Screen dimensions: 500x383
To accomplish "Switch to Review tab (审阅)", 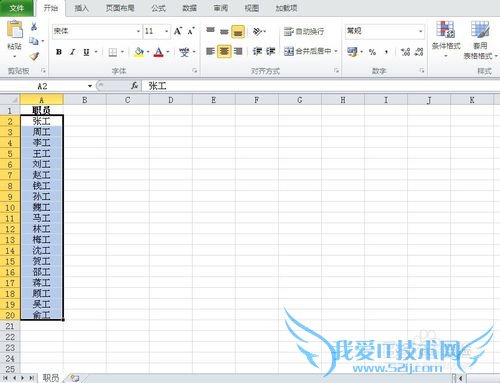I will [220, 8].
